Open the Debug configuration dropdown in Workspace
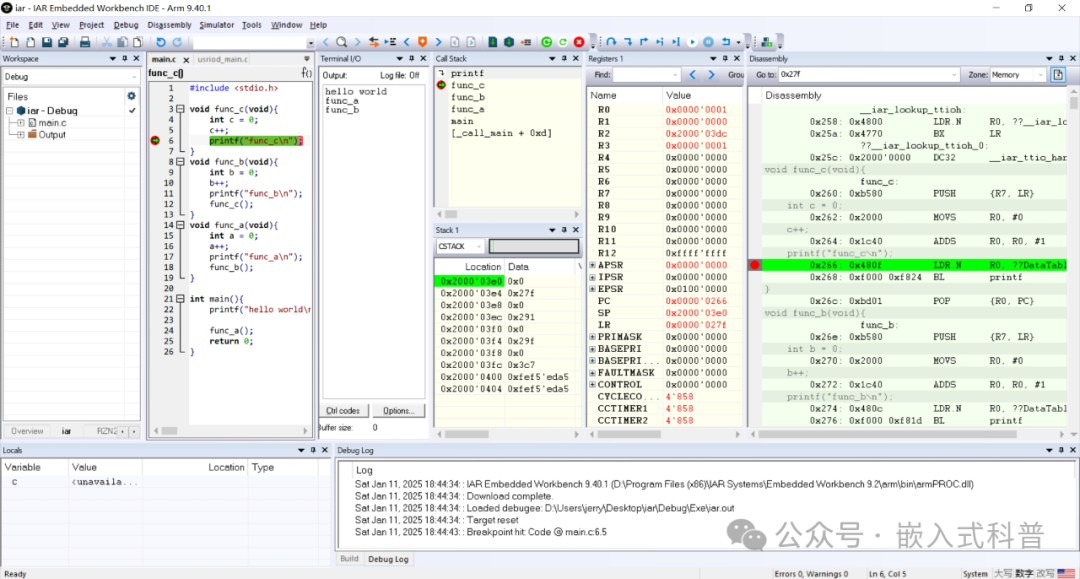 (x=133, y=77)
